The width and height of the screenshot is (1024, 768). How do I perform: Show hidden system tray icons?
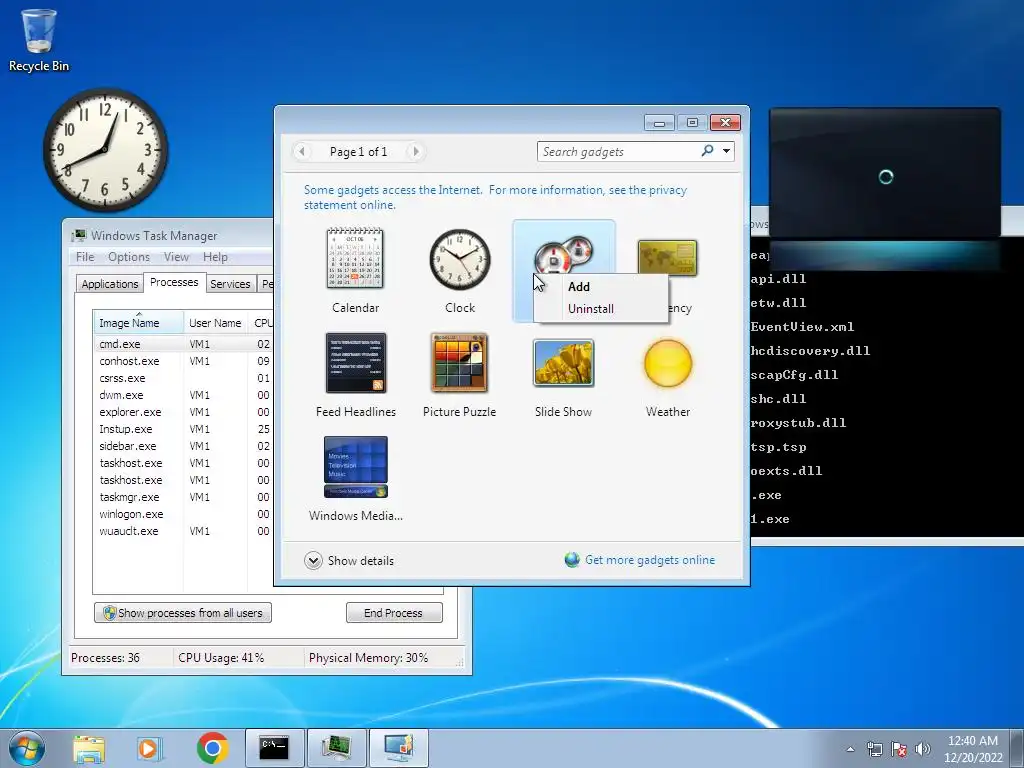pyautogui.click(x=850, y=749)
